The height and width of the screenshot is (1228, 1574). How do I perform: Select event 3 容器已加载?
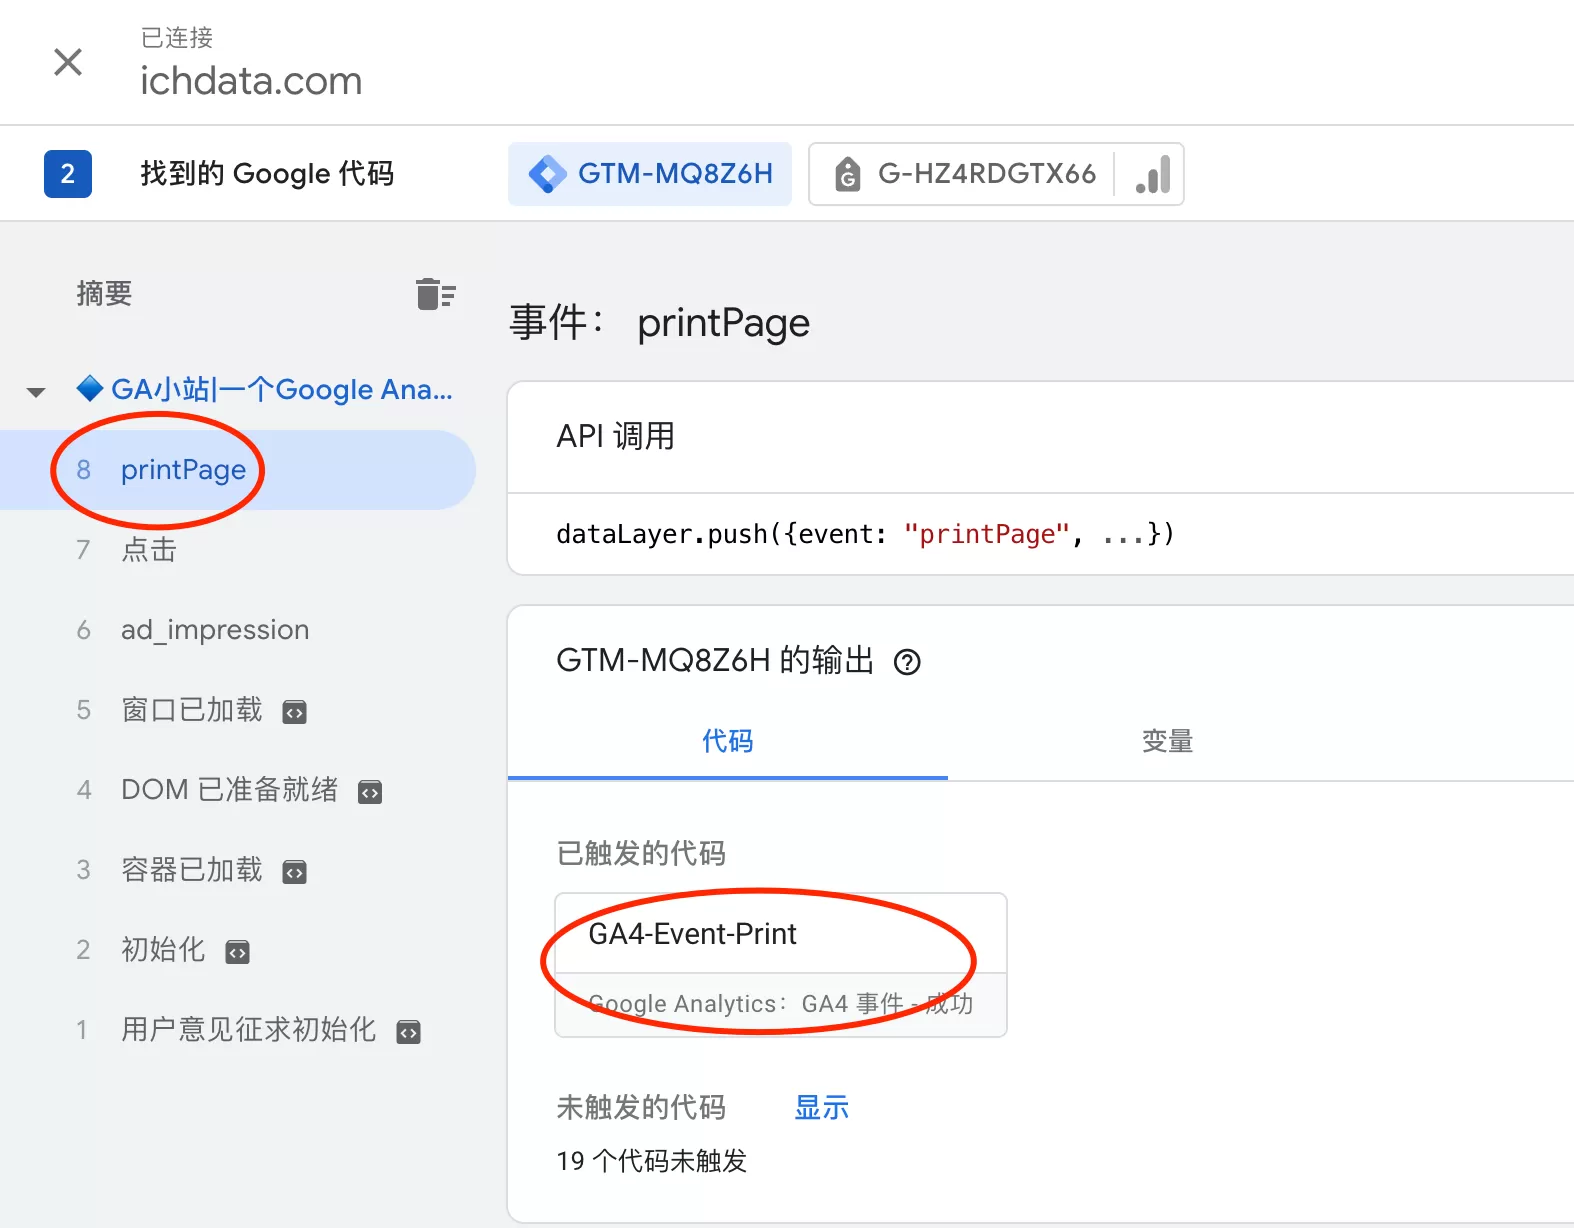point(238,870)
